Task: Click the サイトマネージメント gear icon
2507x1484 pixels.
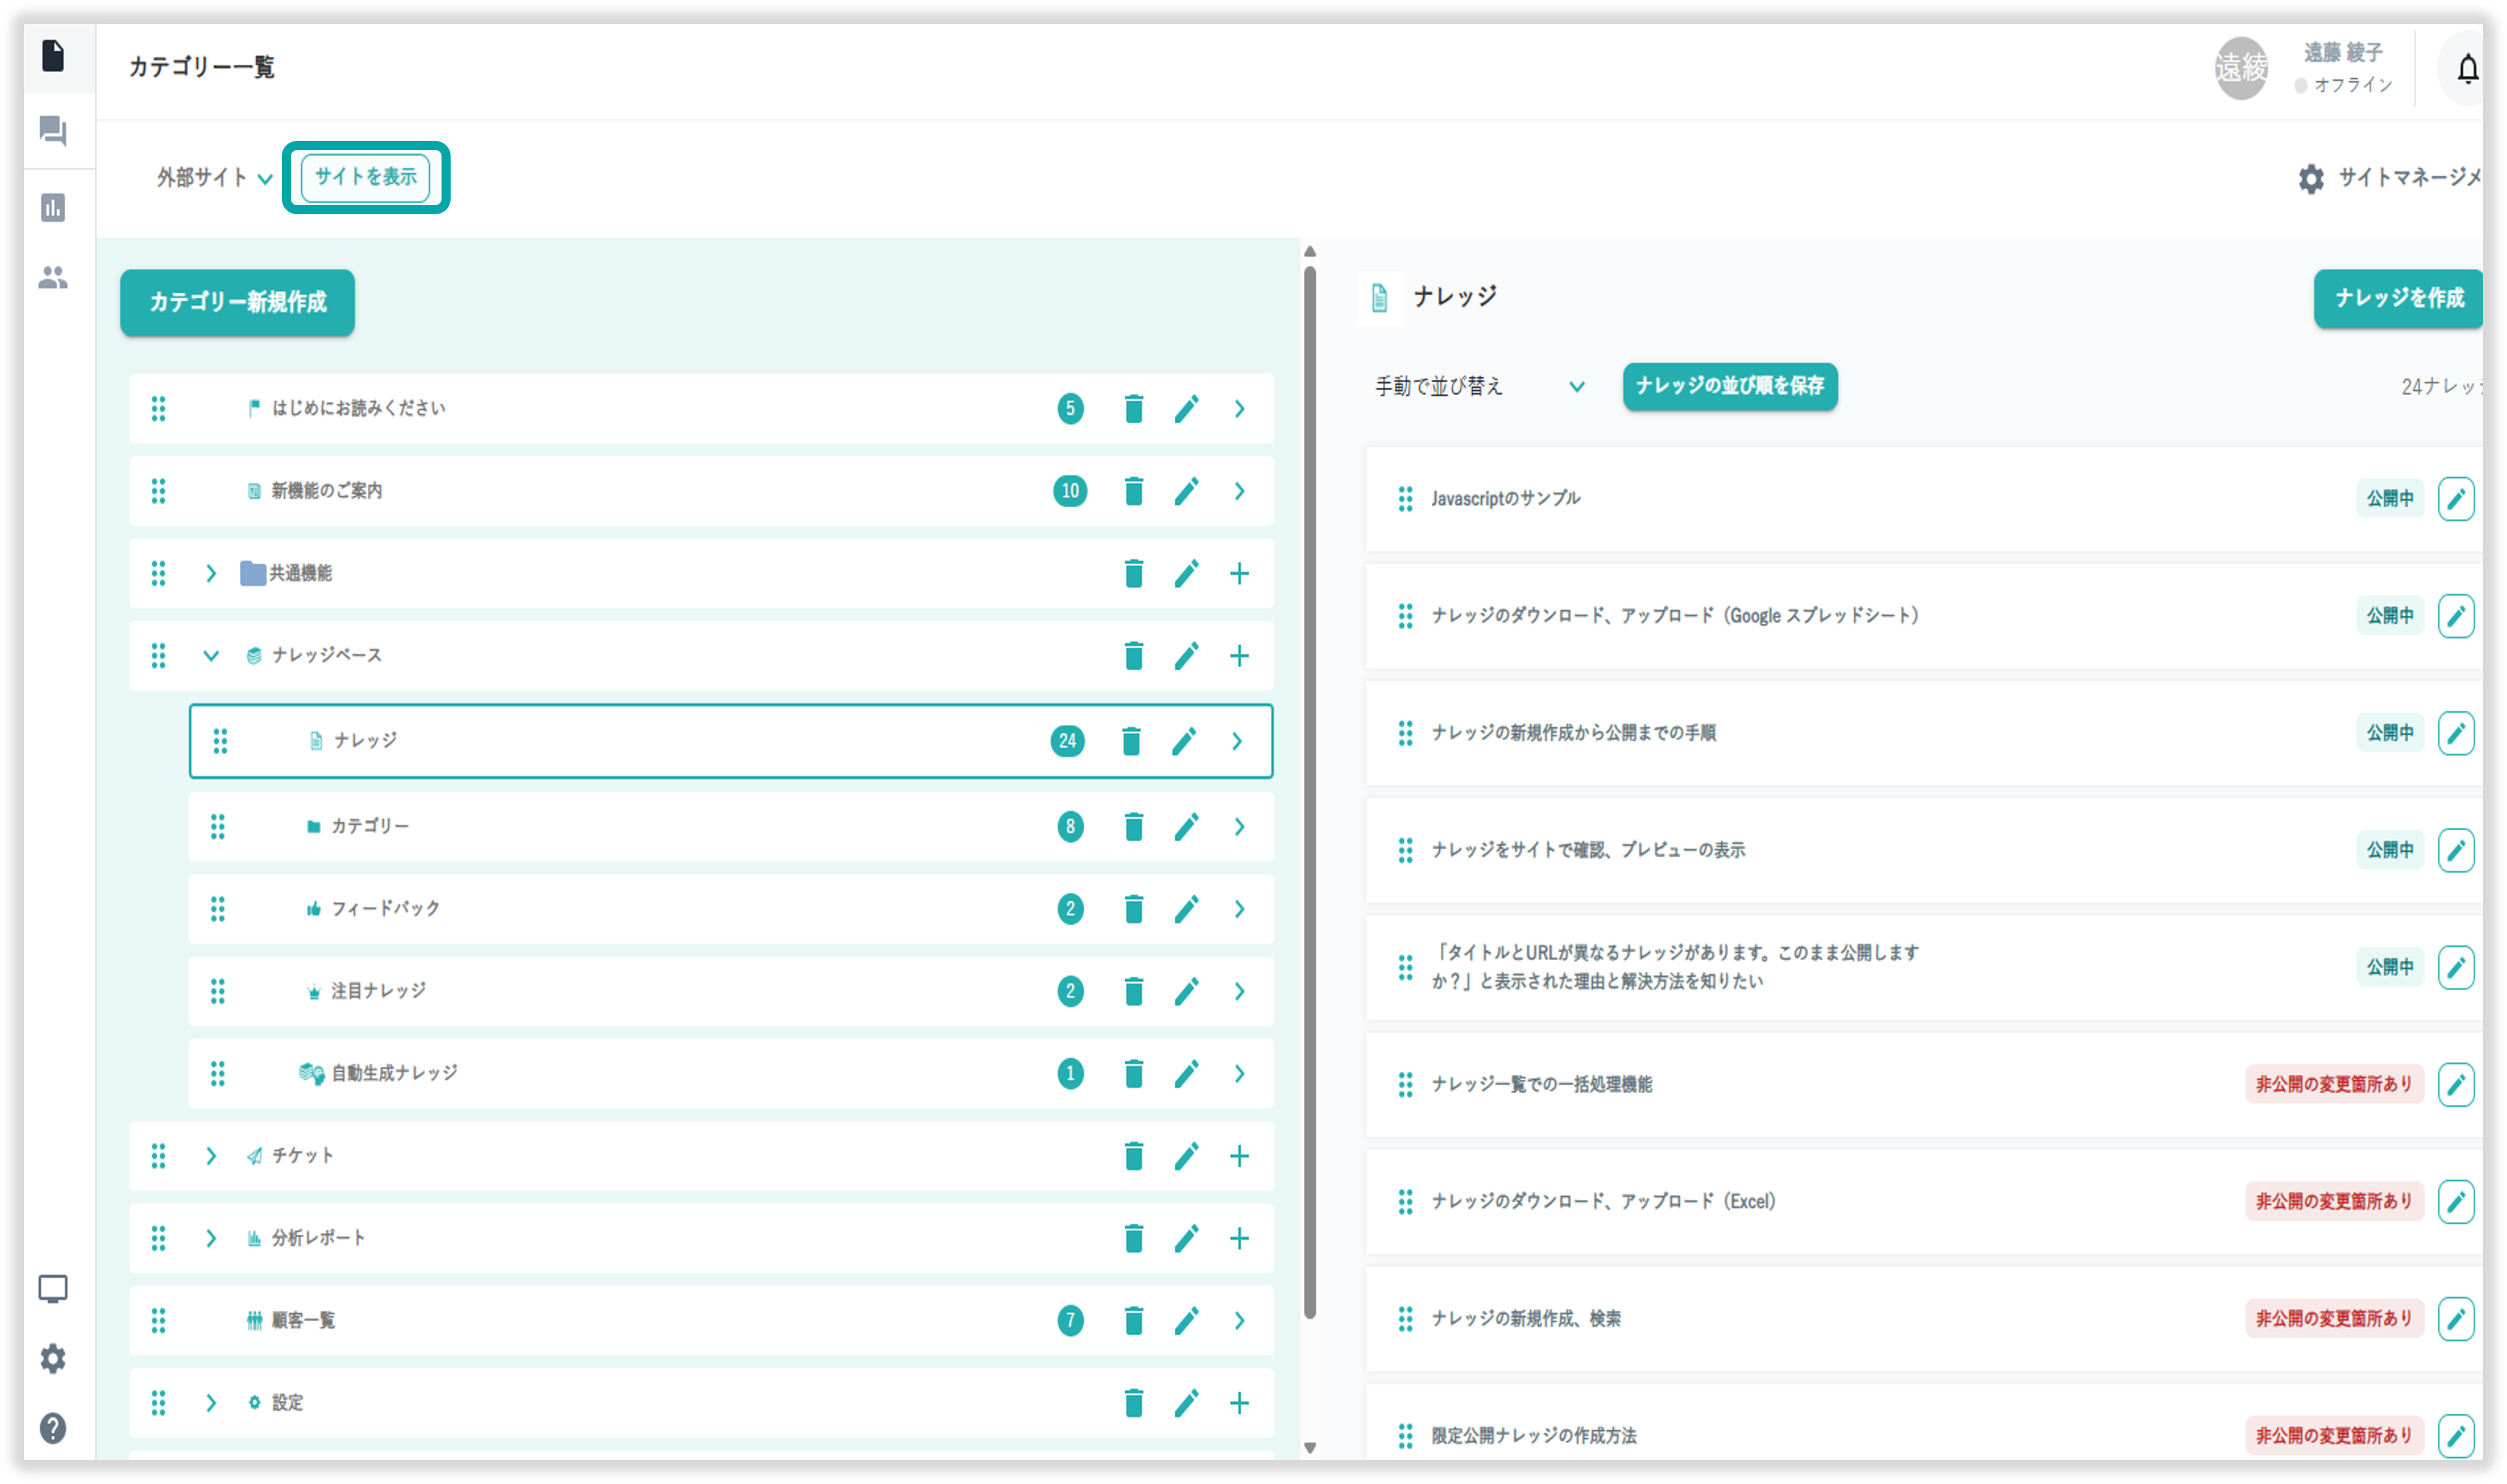Action: coord(2311,179)
